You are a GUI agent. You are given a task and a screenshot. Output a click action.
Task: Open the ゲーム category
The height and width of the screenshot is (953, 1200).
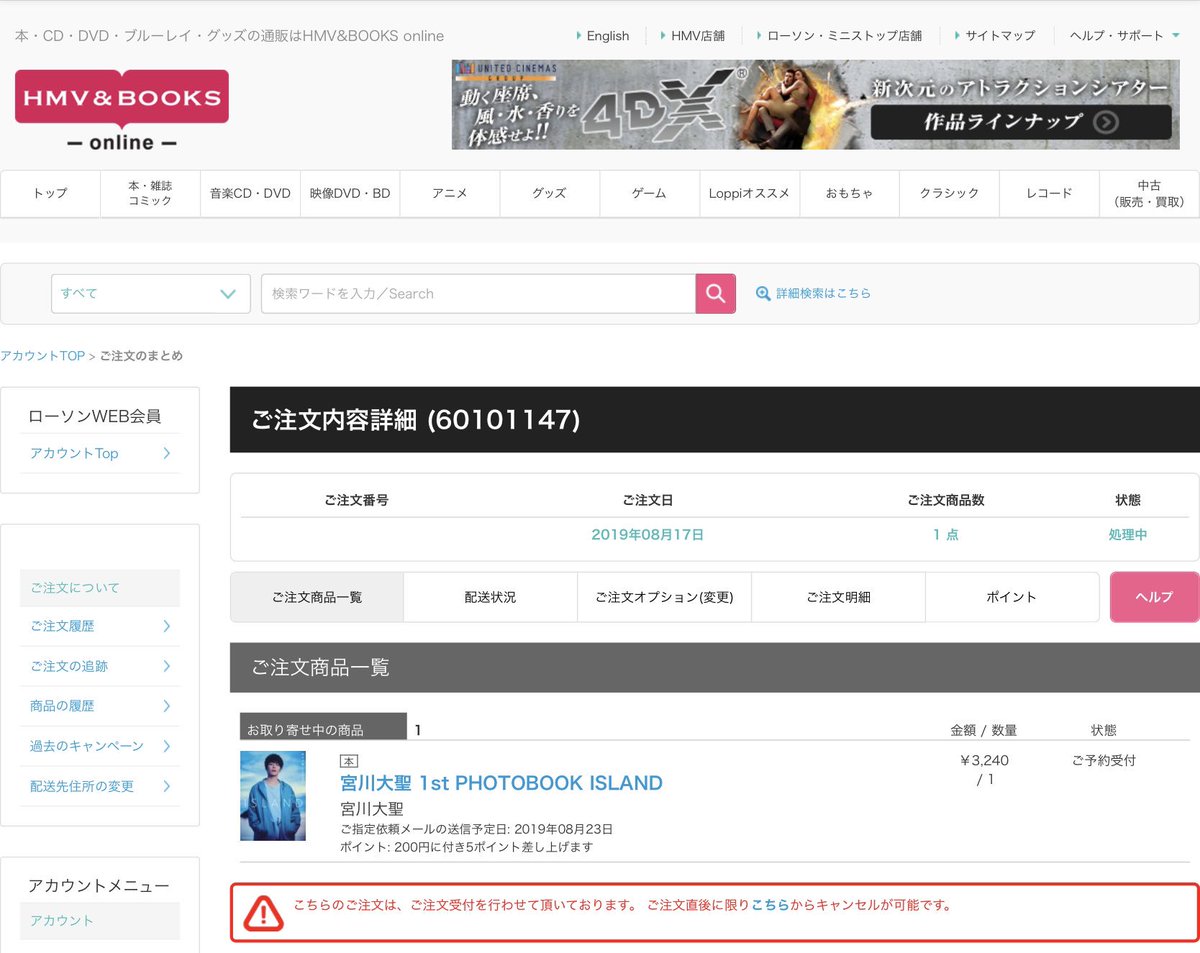[649, 193]
